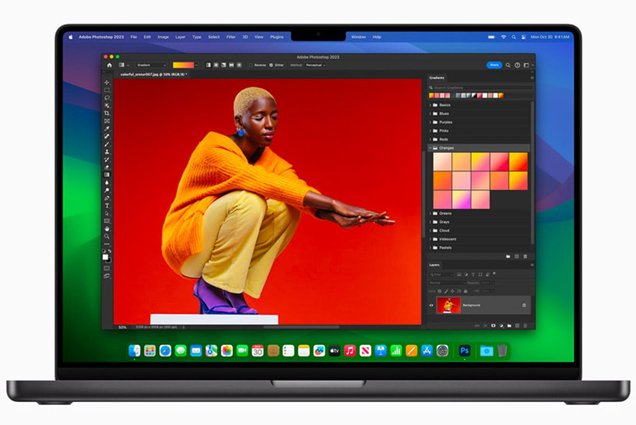Select the Clone Stamp tool
This screenshot has height=425, width=636.
[x=107, y=152]
